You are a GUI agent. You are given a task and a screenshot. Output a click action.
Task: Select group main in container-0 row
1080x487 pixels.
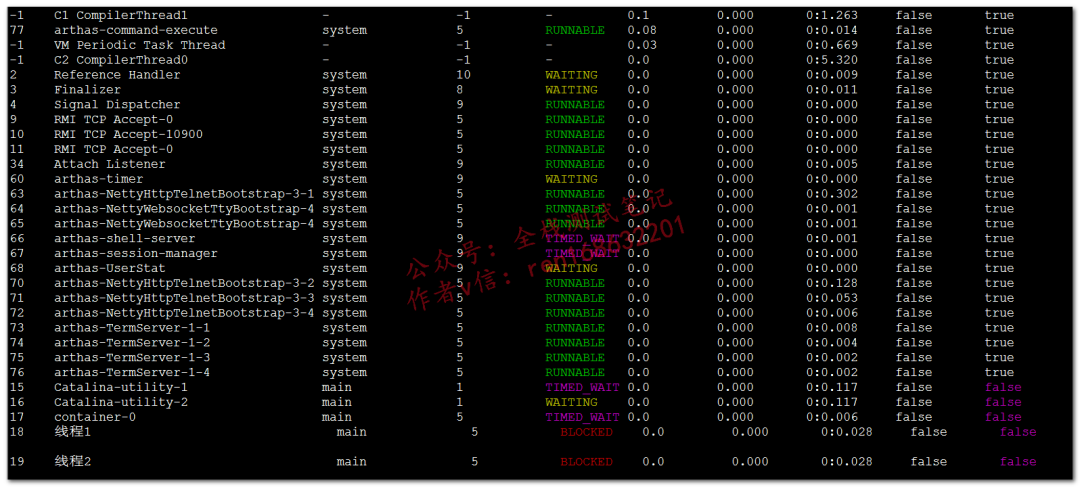click(x=337, y=417)
